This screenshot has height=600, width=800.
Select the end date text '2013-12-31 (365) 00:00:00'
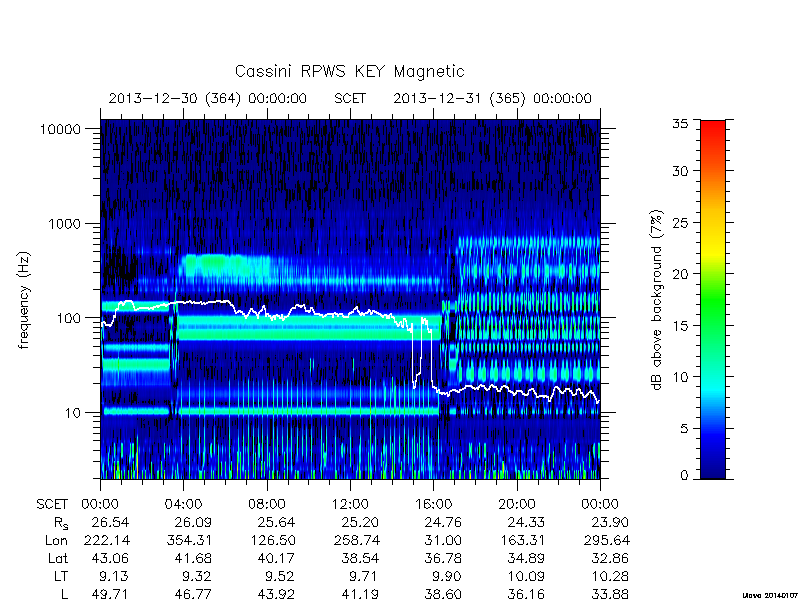pos(492,98)
